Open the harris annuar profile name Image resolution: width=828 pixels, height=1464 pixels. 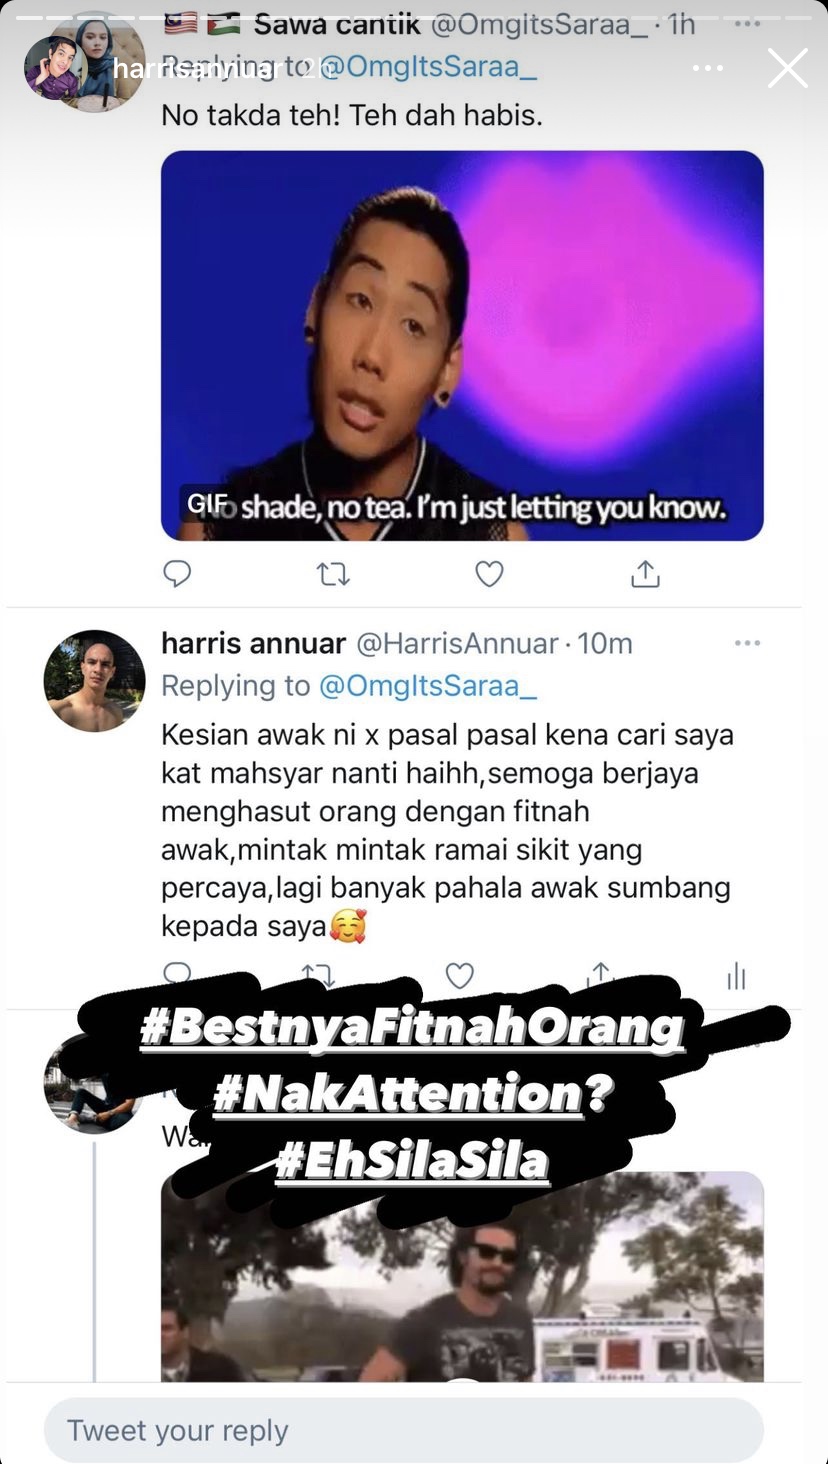(x=254, y=643)
